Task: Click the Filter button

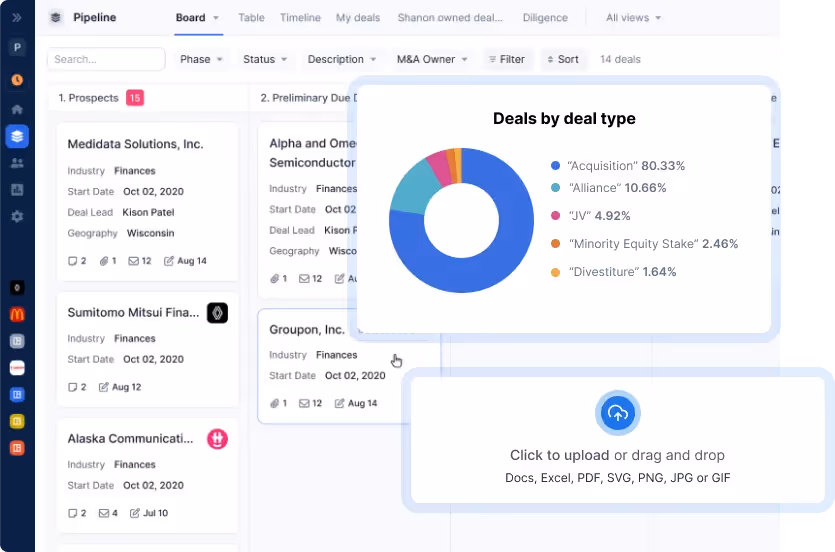Action: tap(506, 59)
